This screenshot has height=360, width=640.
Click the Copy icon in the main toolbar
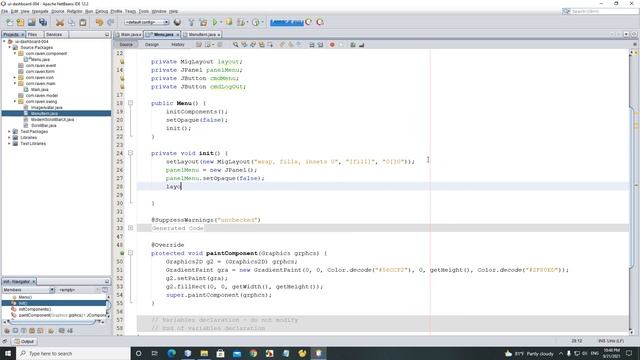[71, 22]
